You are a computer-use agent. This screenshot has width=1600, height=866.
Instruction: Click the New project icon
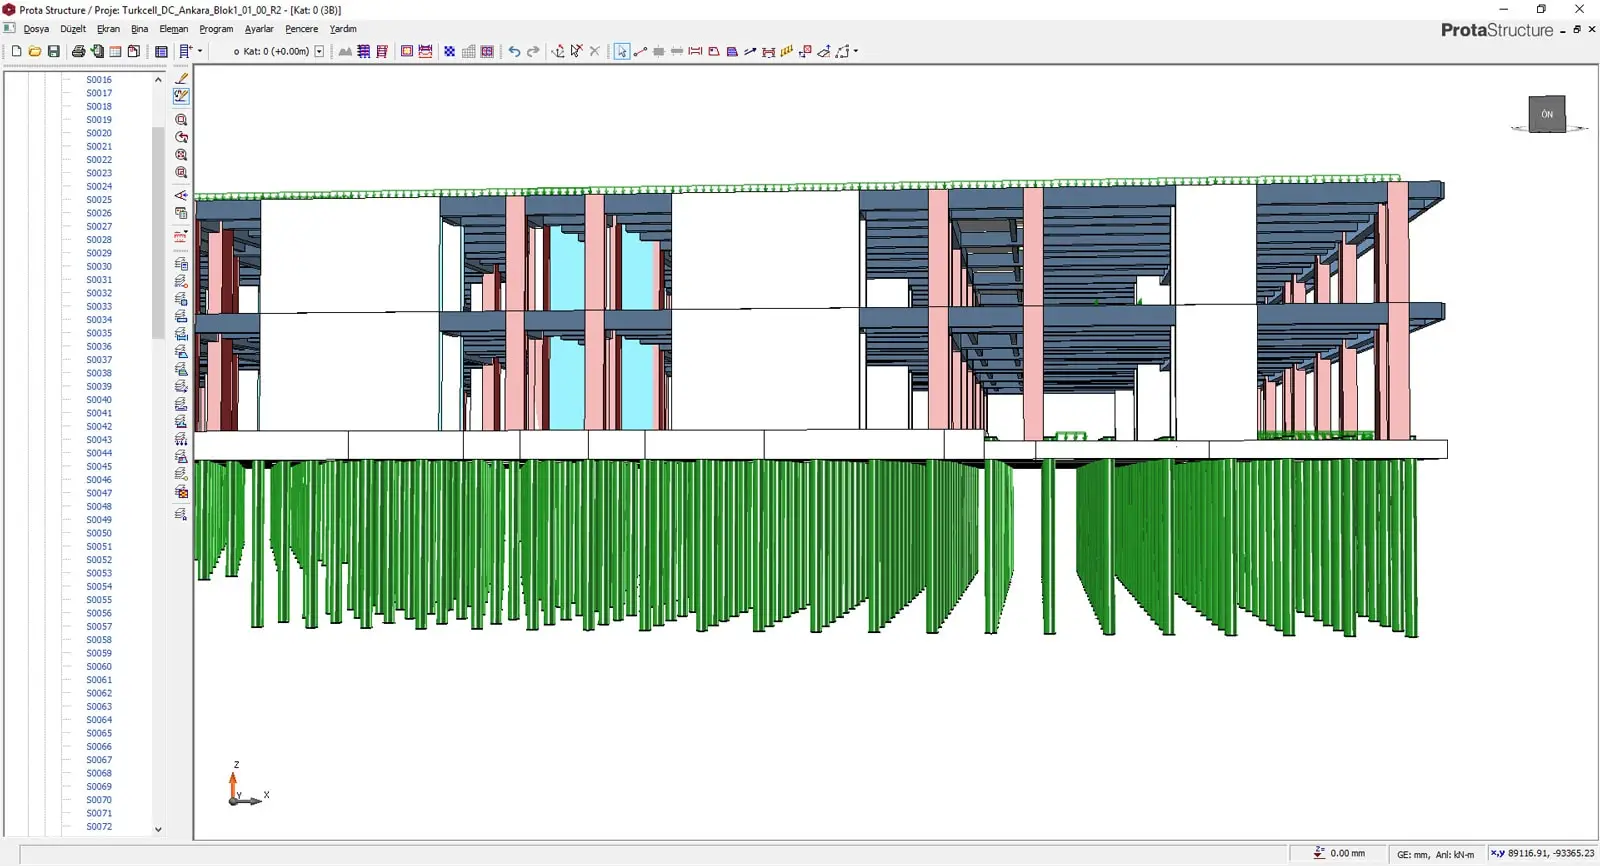[x=16, y=51]
